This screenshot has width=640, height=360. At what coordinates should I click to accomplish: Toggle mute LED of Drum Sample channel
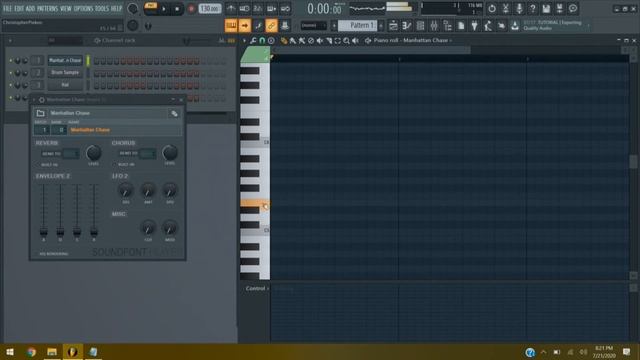[11, 73]
